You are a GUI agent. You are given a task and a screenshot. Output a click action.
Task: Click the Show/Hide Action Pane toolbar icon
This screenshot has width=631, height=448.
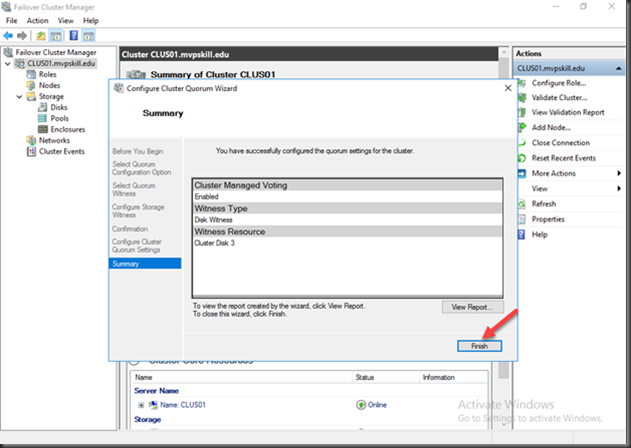tap(89, 36)
